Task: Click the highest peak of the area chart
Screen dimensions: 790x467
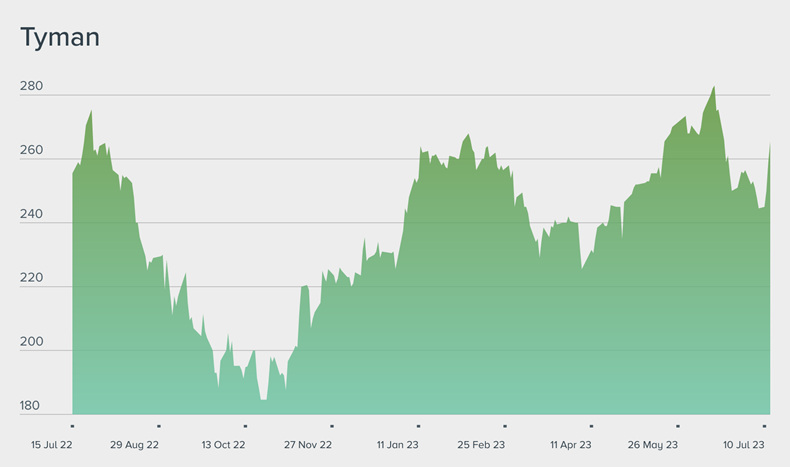Action: tap(713, 87)
